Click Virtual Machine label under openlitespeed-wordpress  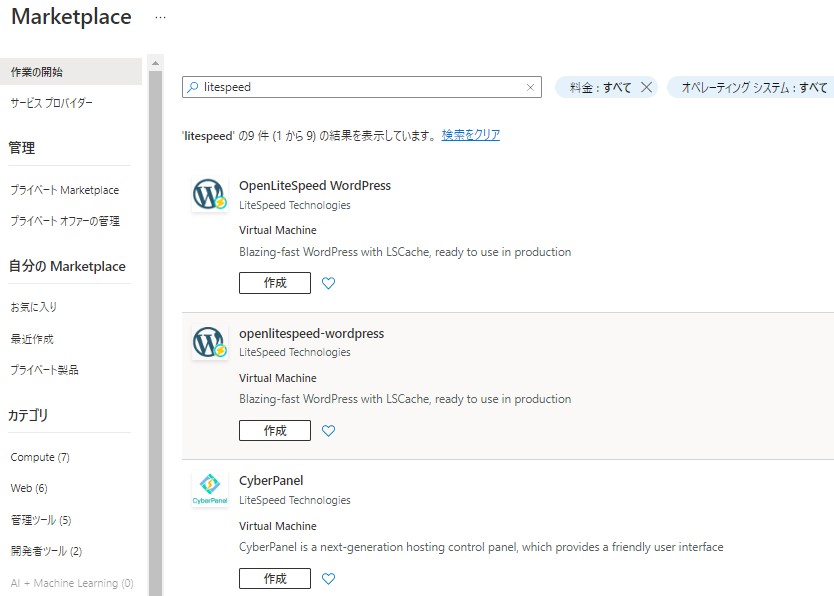coord(278,378)
